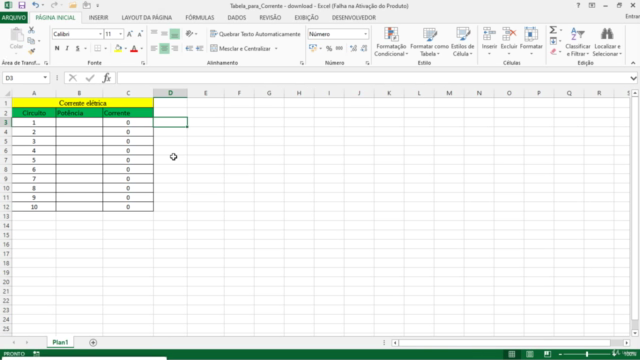Apply the yellow fill color
The width and height of the screenshot is (640, 360).
tap(118, 49)
